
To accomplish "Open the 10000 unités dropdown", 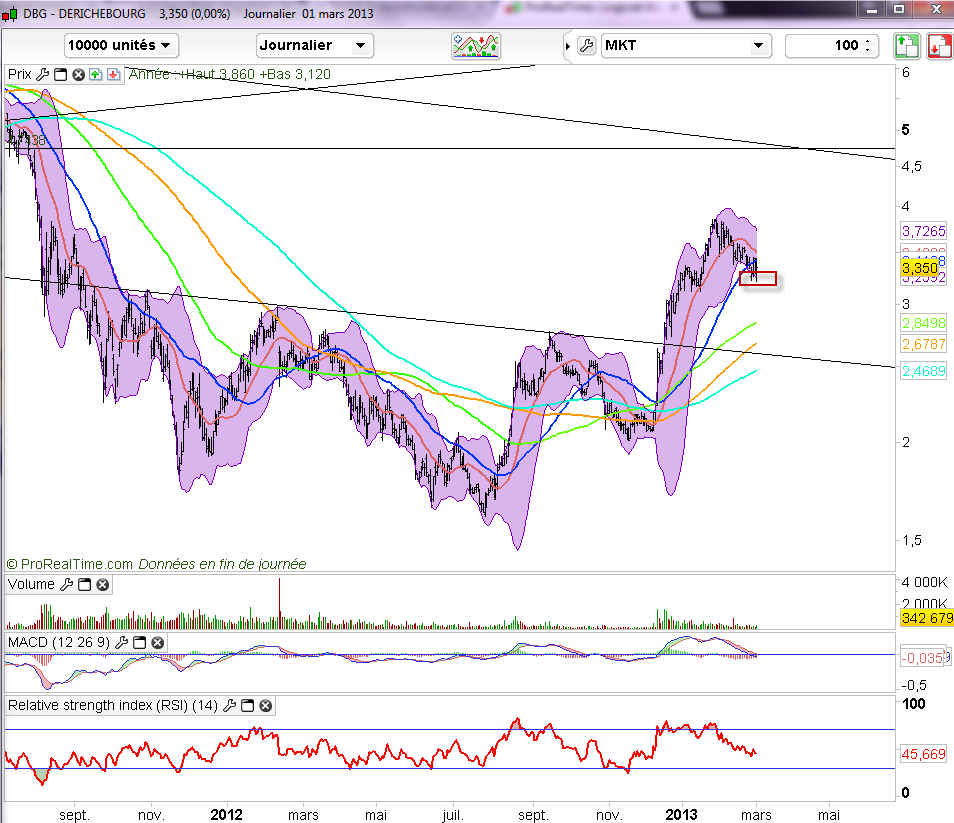I will 121,45.
